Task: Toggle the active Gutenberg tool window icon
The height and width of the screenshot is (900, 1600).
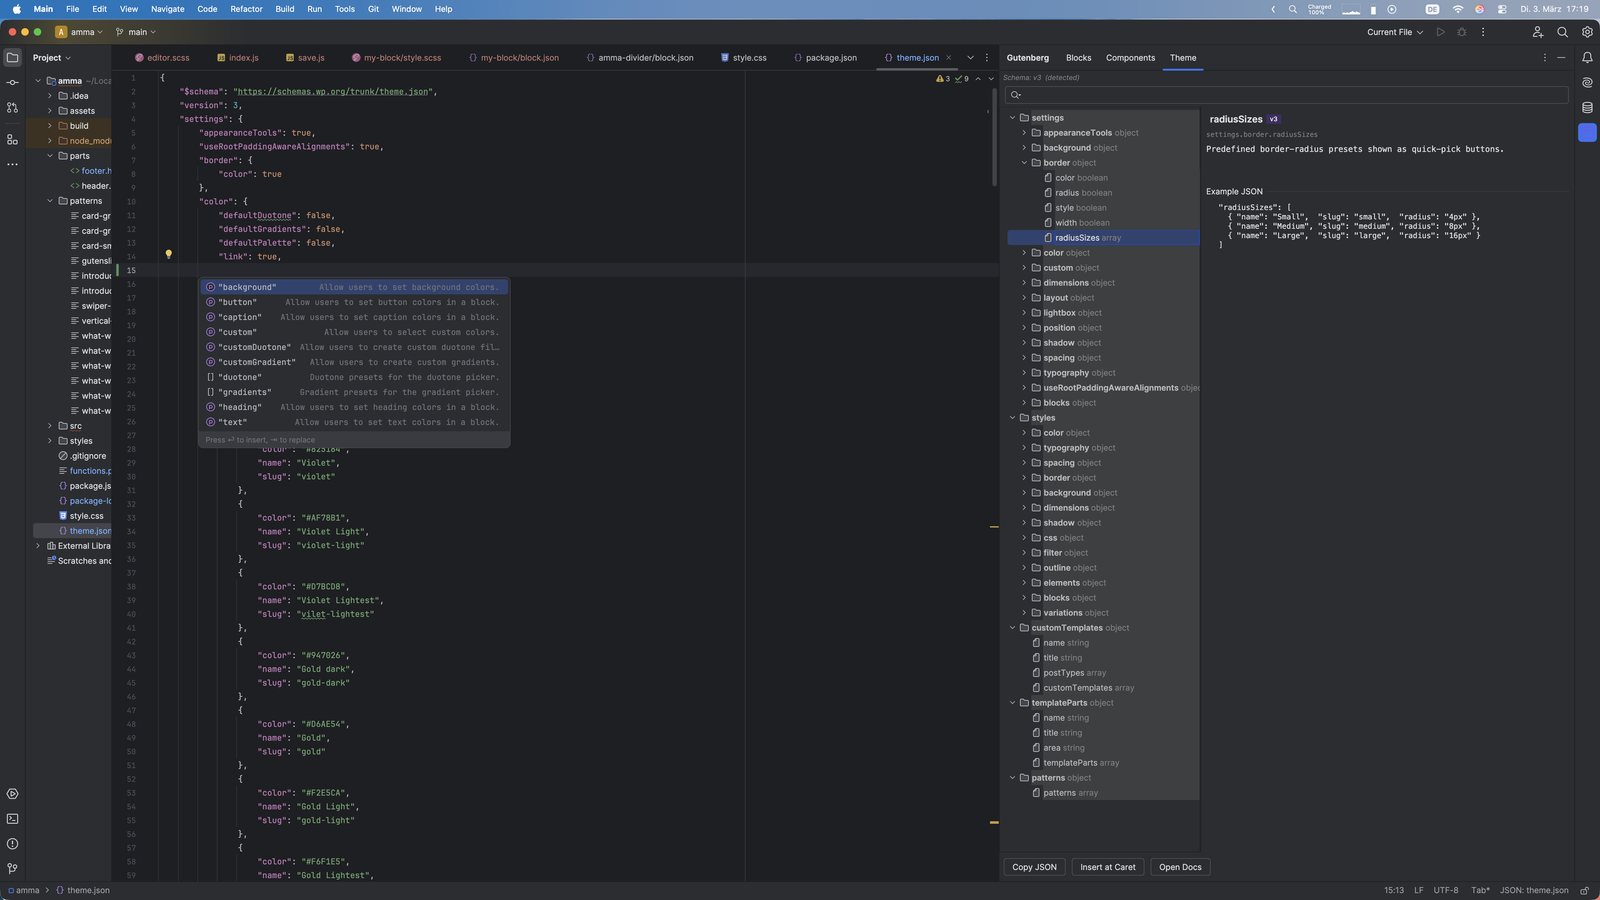Action: [1587, 133]
